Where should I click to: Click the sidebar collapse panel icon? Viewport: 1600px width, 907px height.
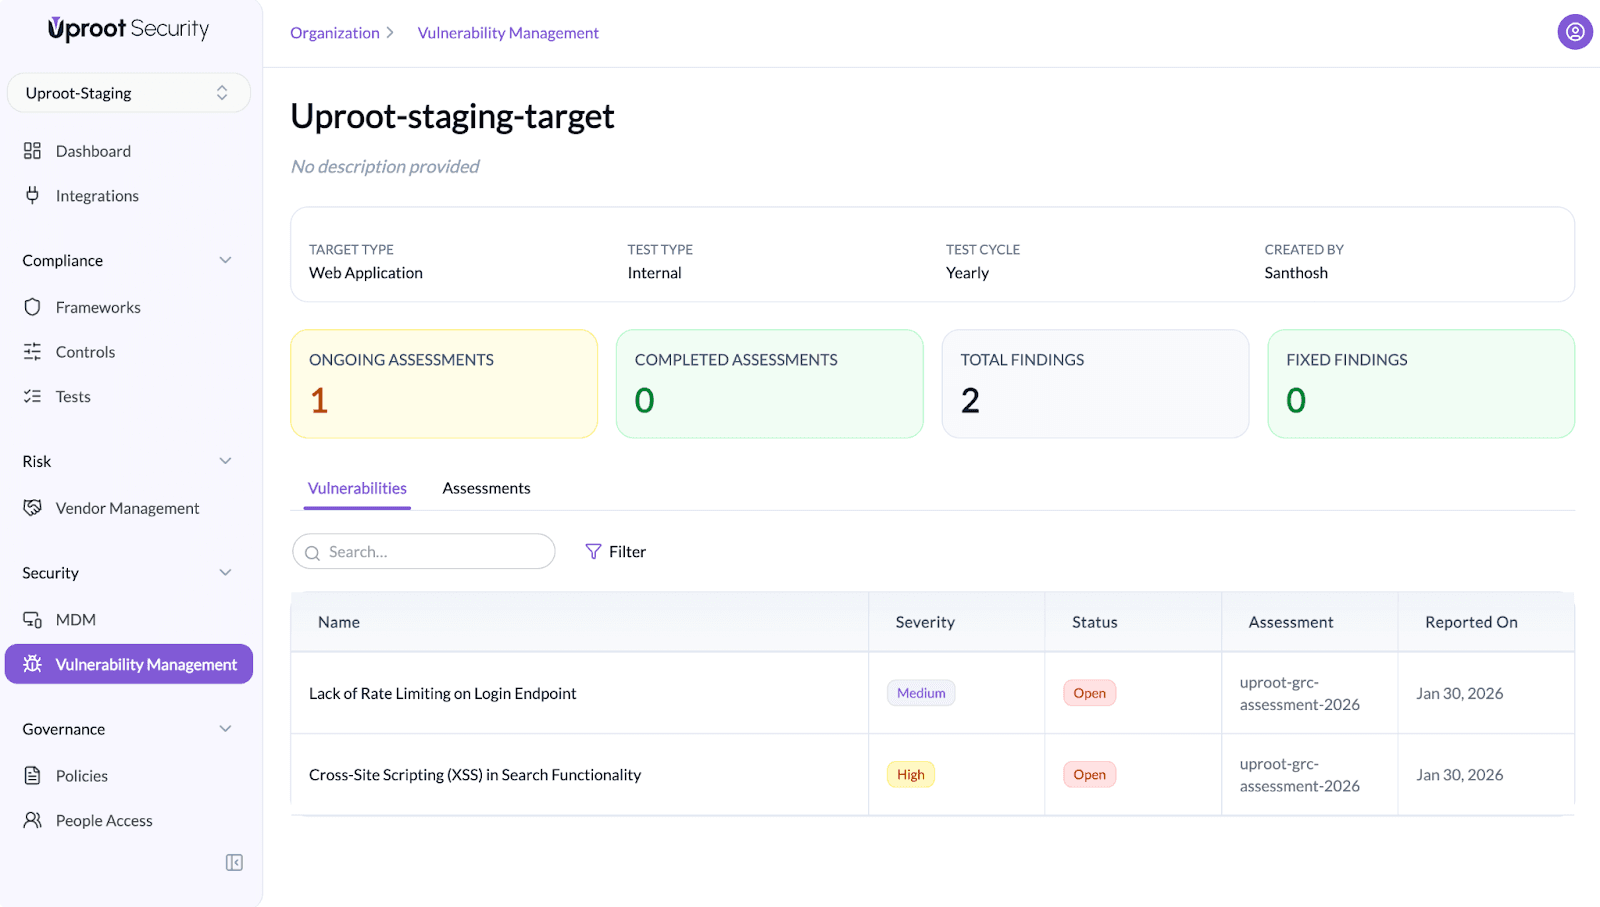234,862
